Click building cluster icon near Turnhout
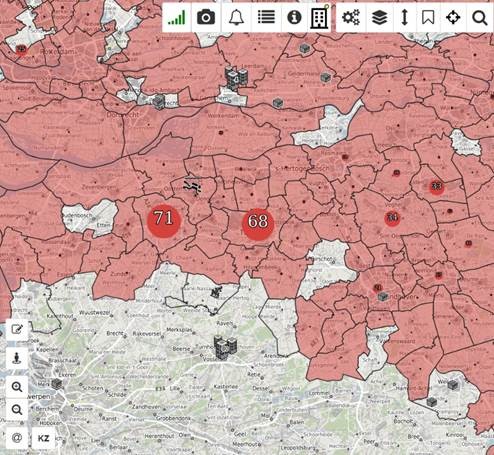The height and width of the screenshot is (455, 494). tap(225, 347)
